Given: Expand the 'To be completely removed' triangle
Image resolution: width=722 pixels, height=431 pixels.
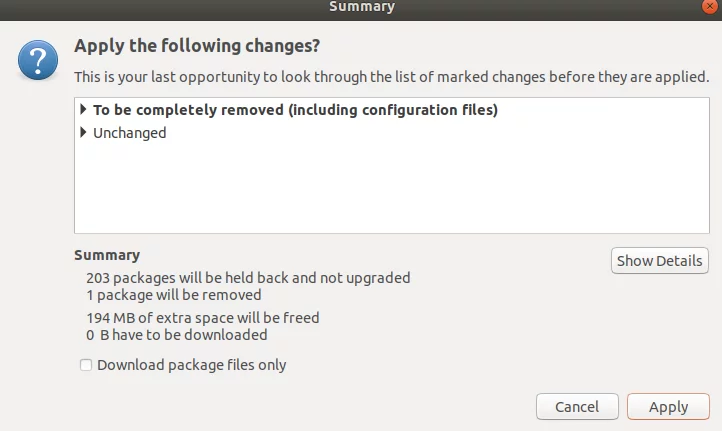Looking at the screenshot, I should coord(84,110).
